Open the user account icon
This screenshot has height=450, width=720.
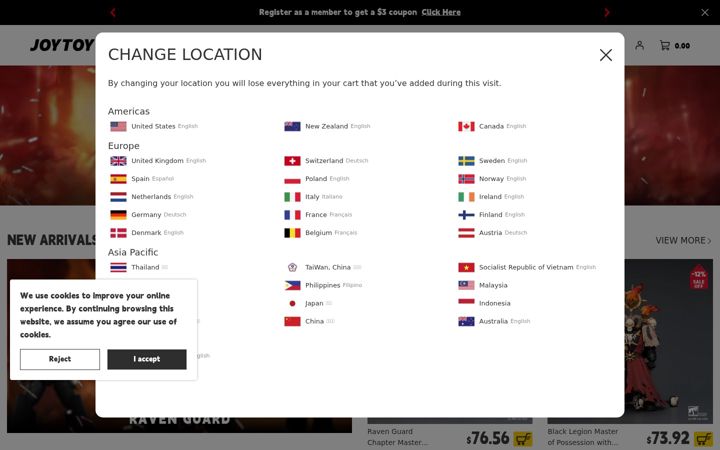coord(639,45)
